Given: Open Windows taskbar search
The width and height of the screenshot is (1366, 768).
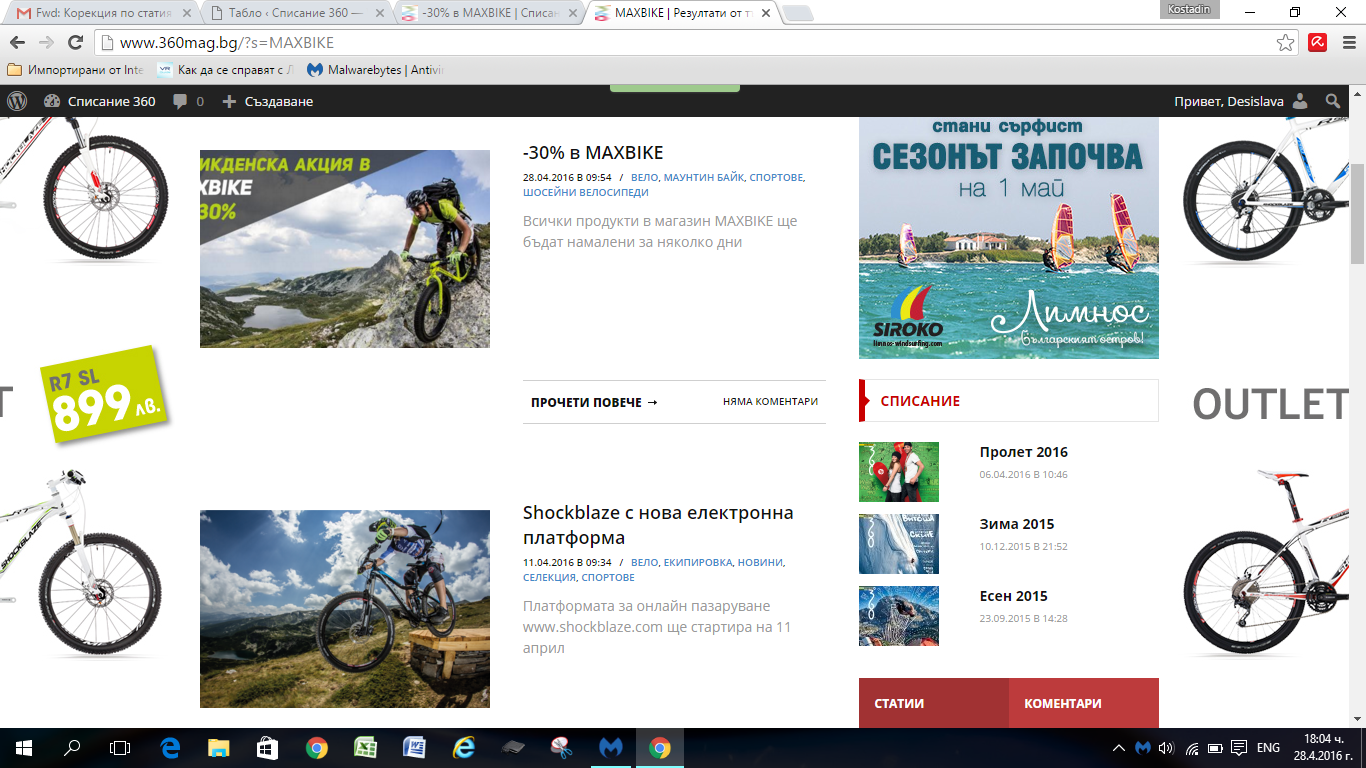Looking at the screenshot, I should (72, 747).
